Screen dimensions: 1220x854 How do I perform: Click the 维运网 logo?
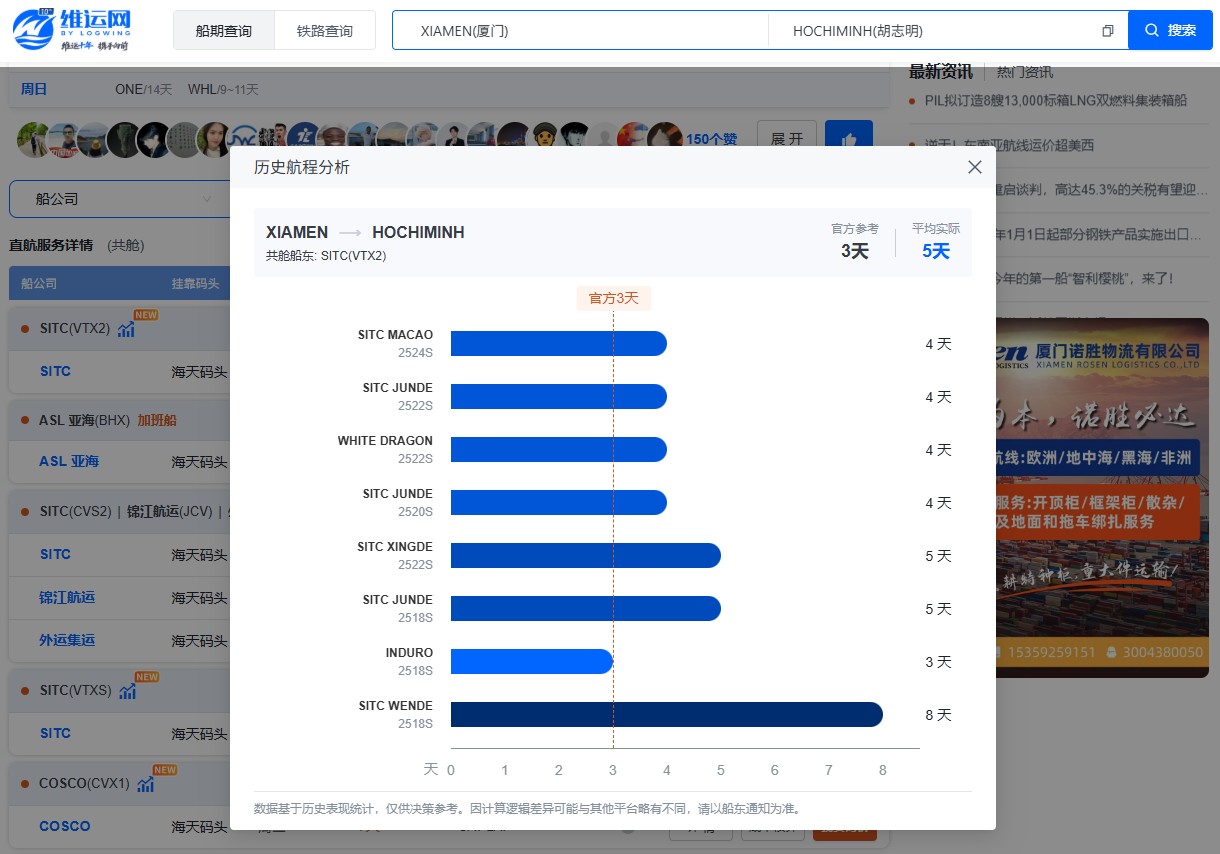click(x=72, y=30)
